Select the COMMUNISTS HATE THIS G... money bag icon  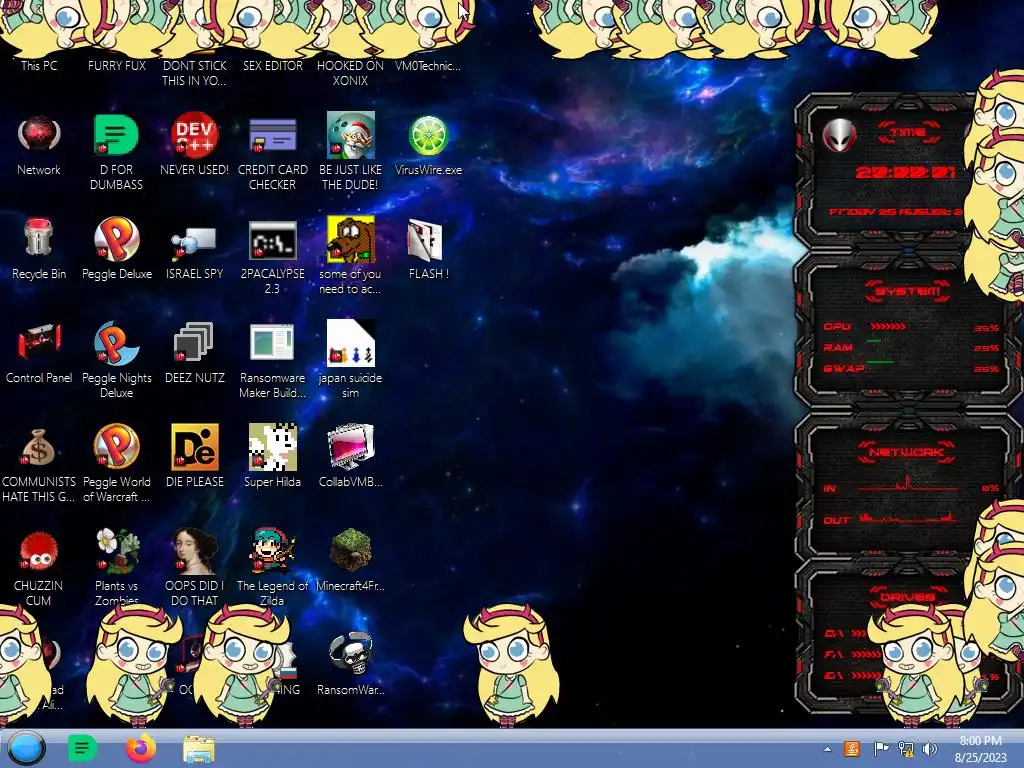(x=39, y=447)
